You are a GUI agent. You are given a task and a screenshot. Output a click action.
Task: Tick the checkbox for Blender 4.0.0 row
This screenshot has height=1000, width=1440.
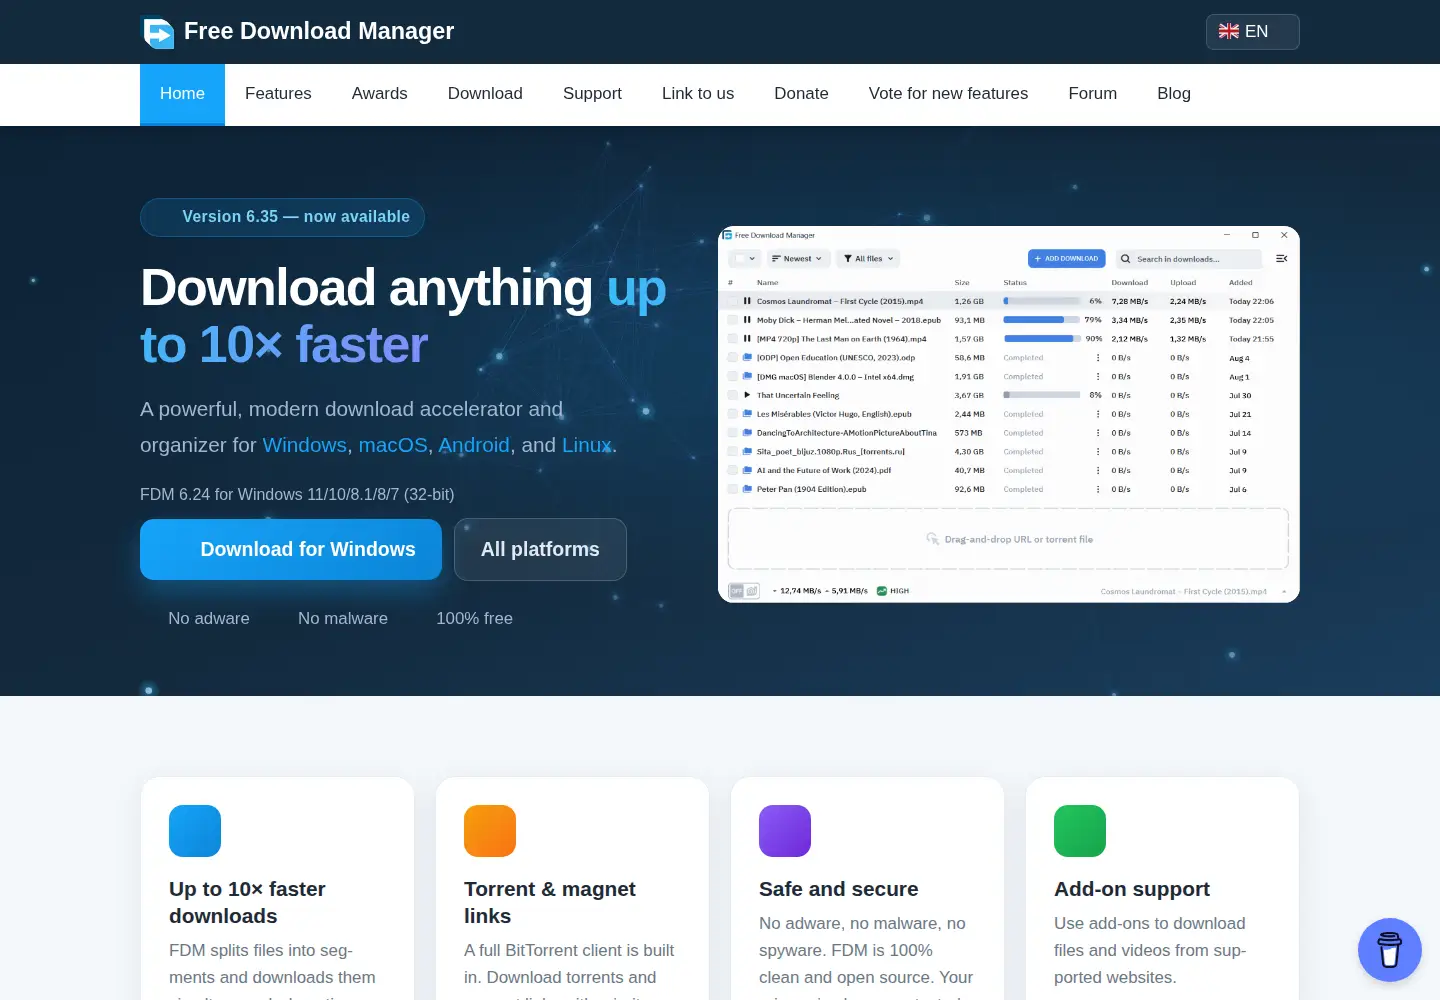click(x=732, y=376)
